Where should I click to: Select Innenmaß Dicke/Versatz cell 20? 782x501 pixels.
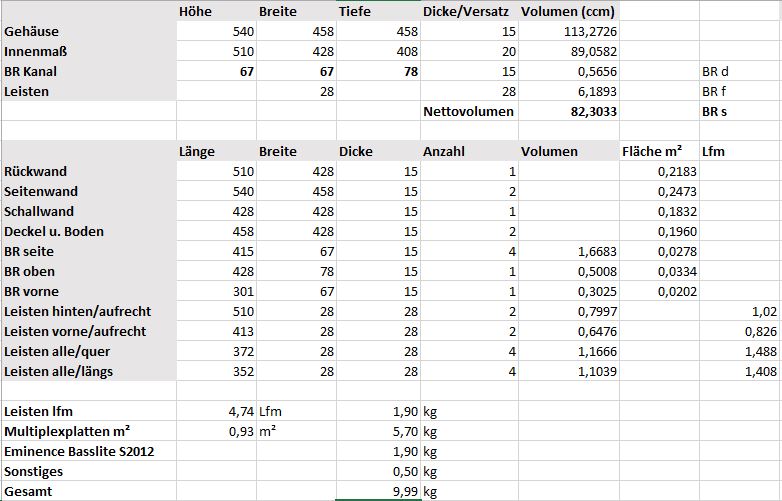pos(469,51)
